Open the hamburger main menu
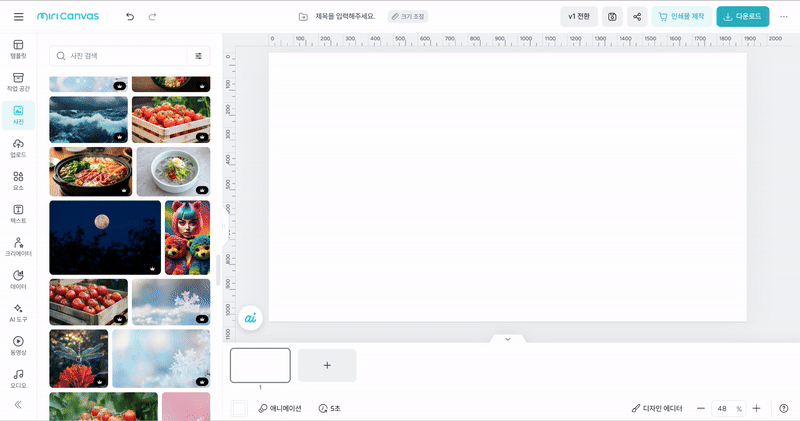Image resolution: width=800 pixels, height=421 pixels. (x=18, y=17)
